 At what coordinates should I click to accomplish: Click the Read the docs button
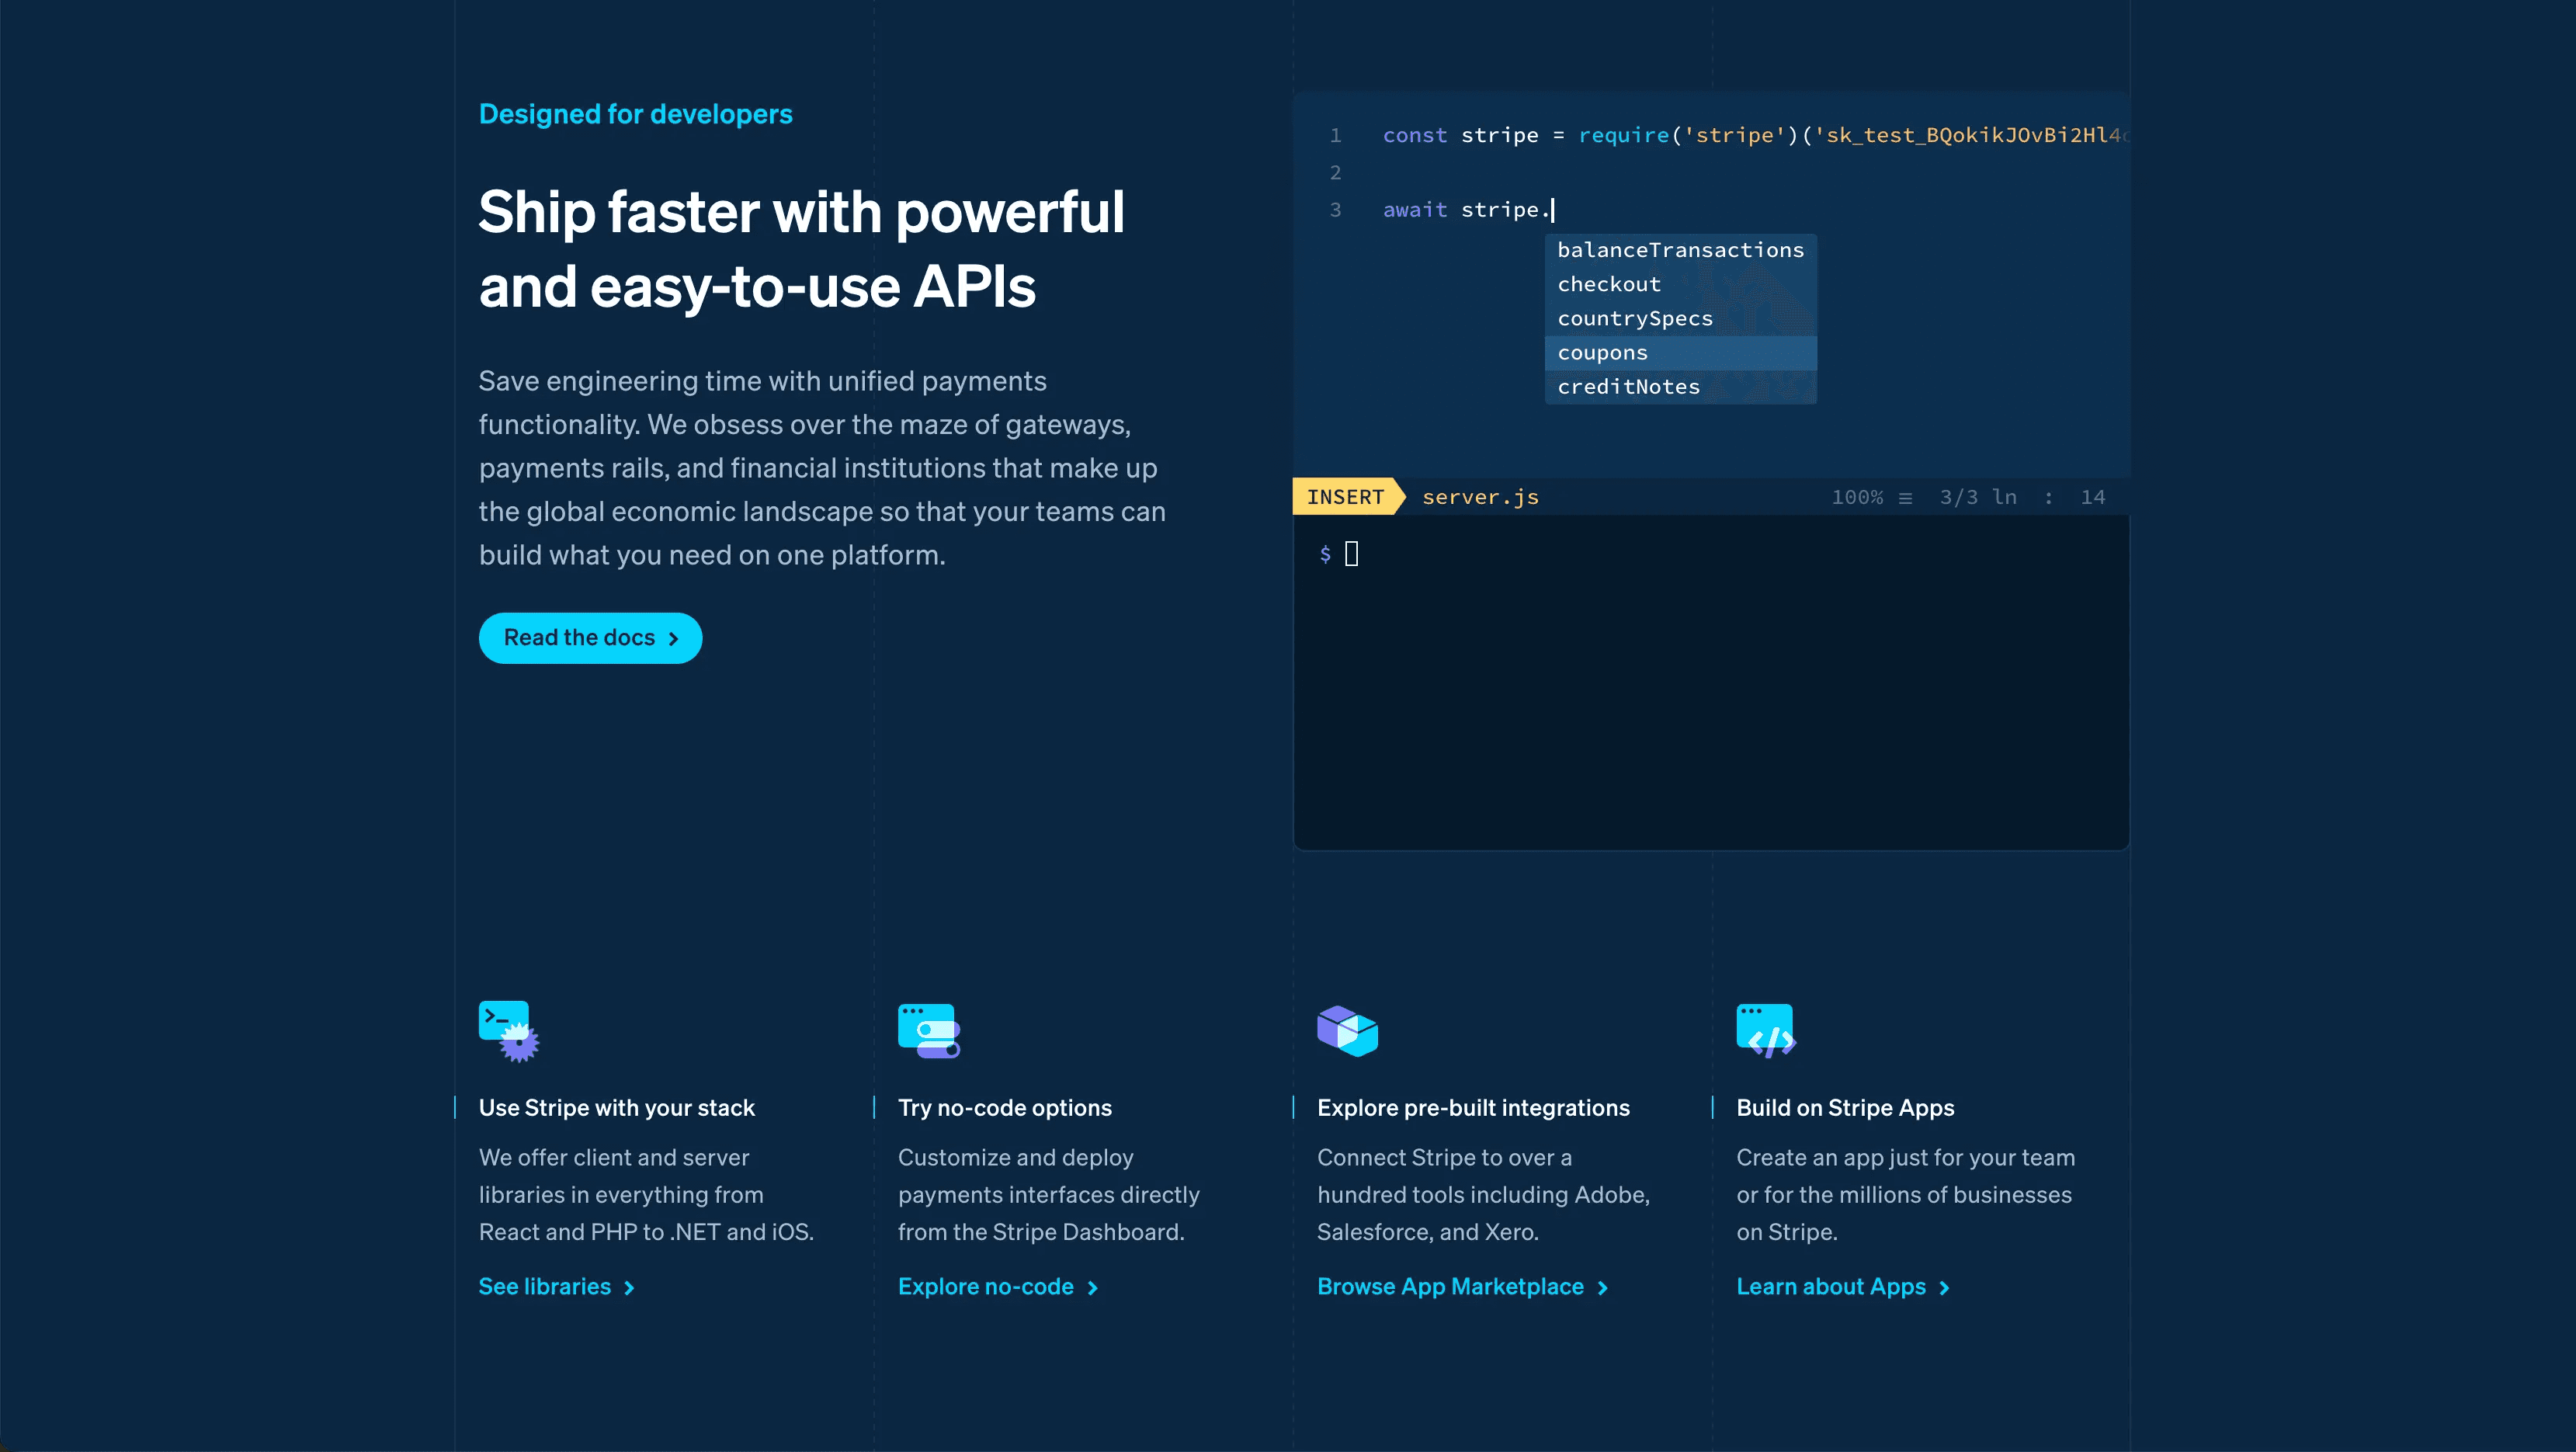[x=590, y=638]
